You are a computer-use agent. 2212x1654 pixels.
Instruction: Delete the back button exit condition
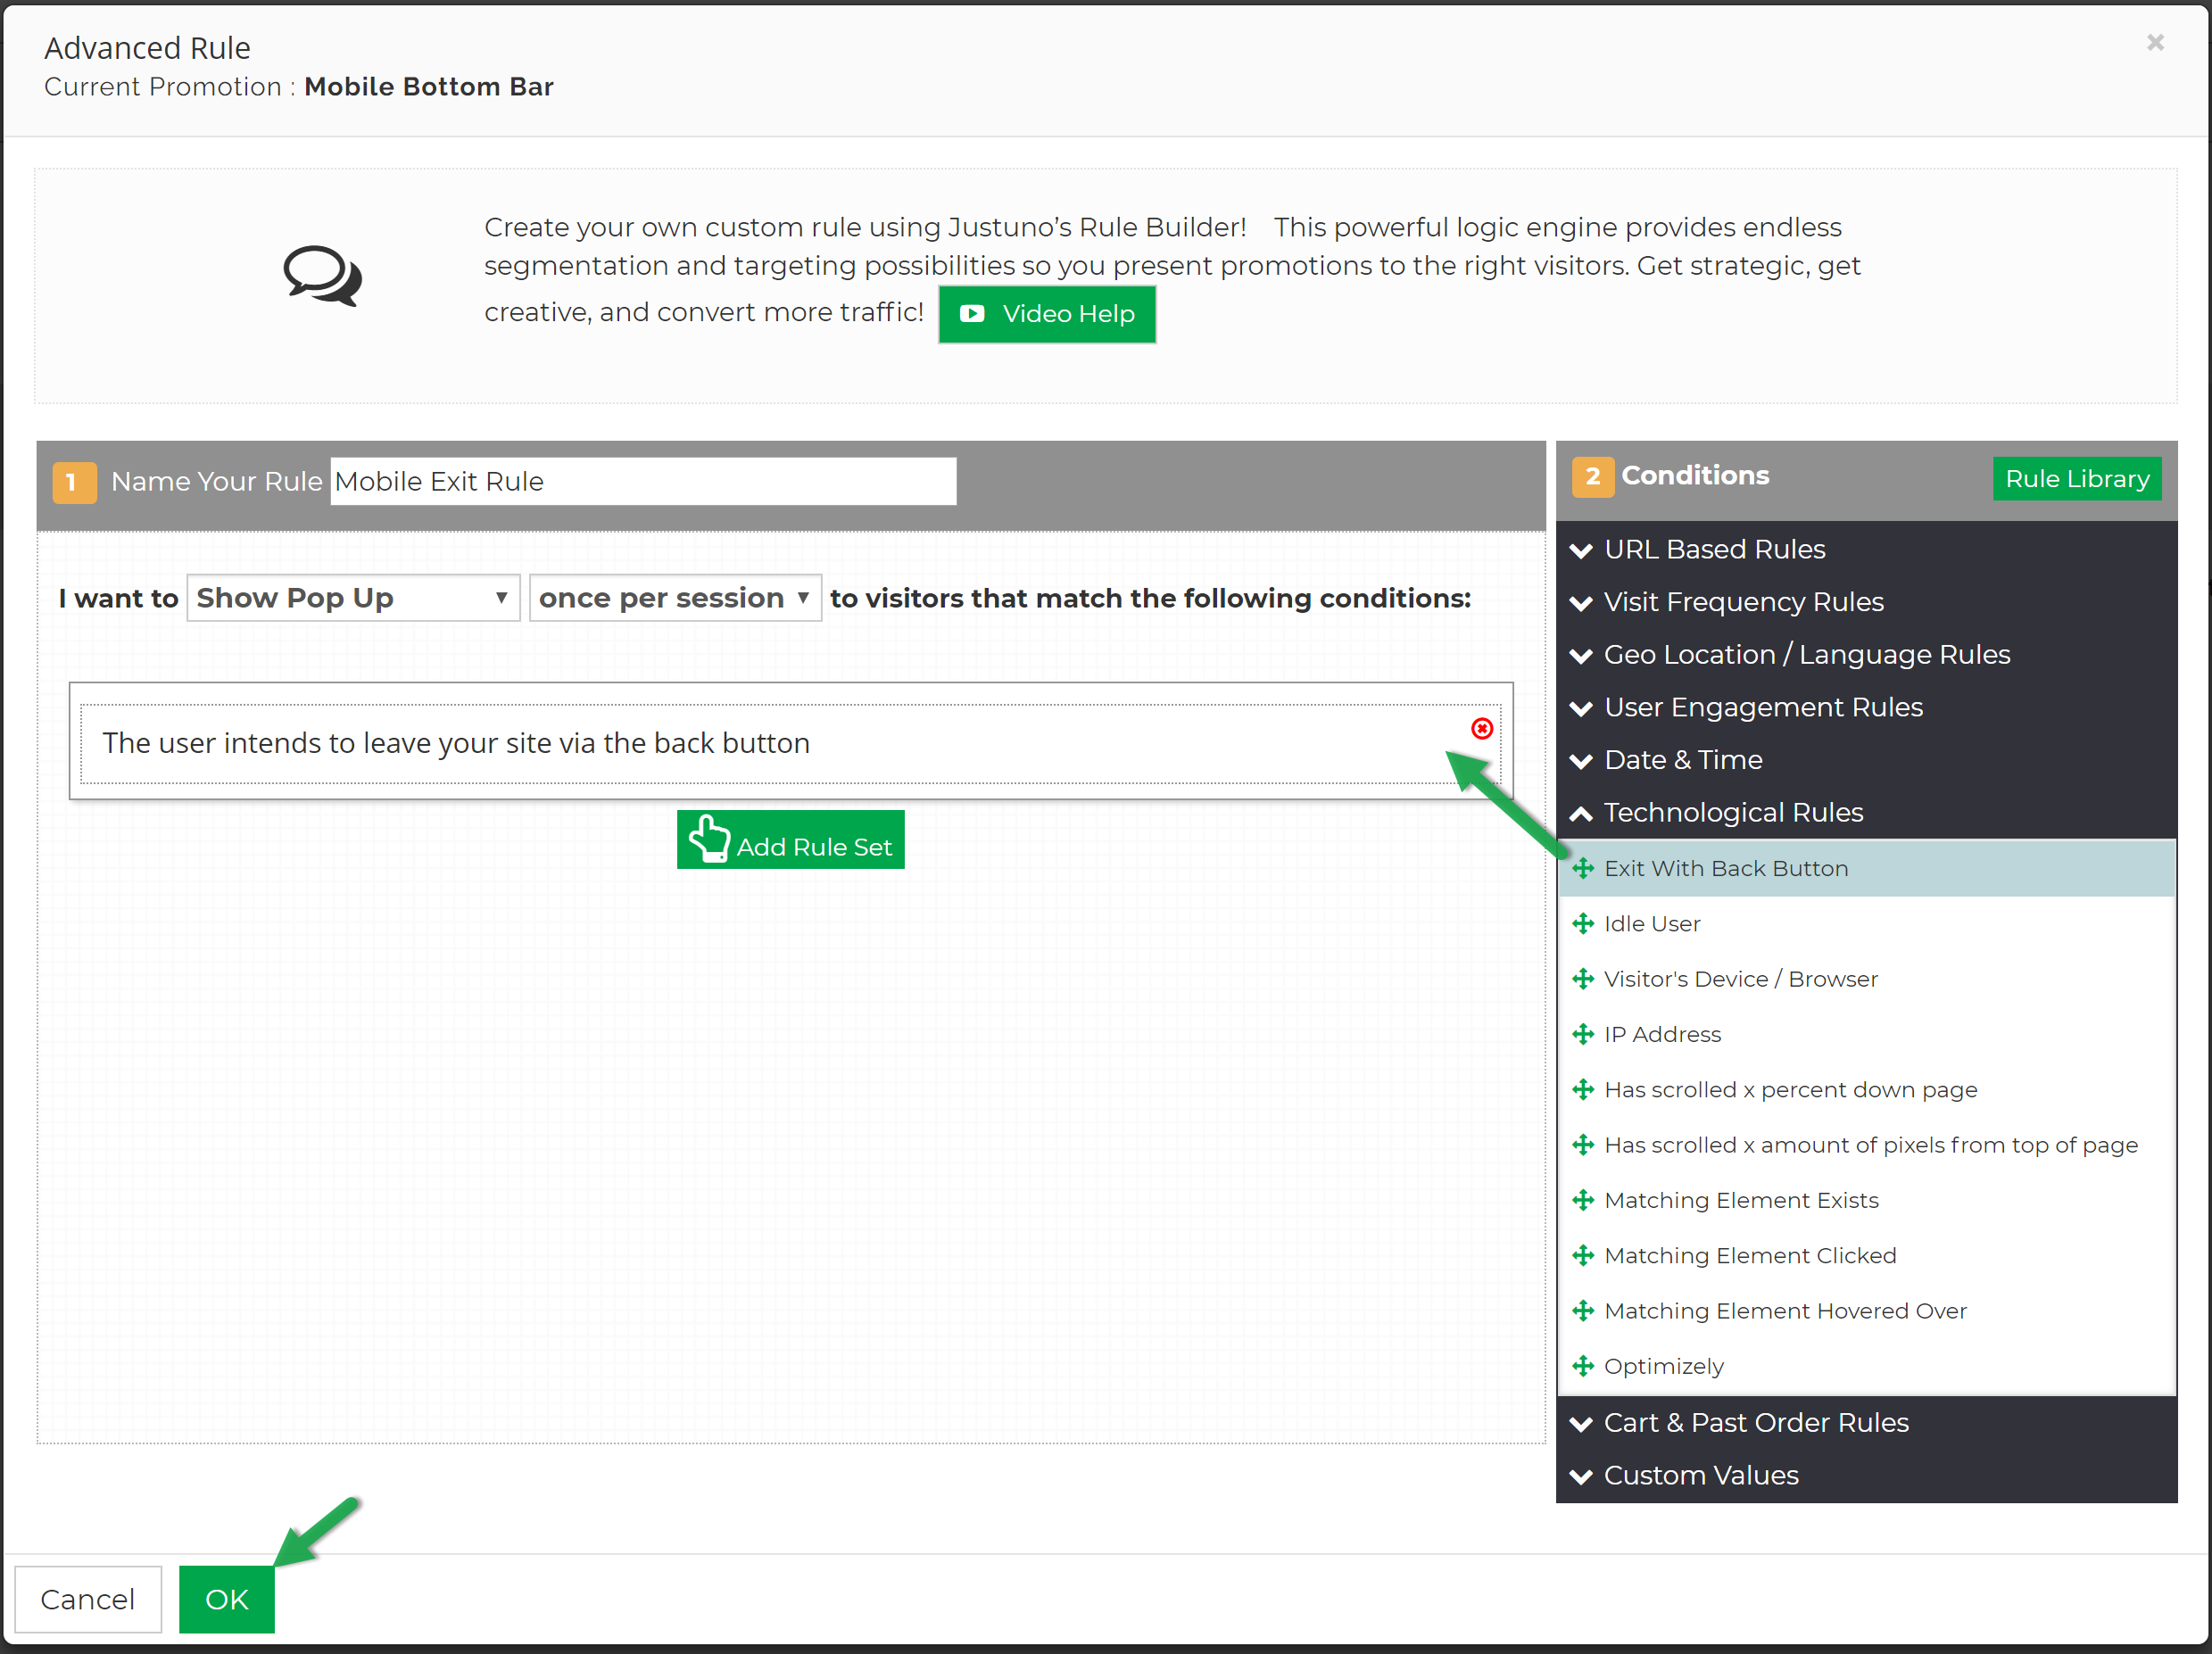(1481, 729)
